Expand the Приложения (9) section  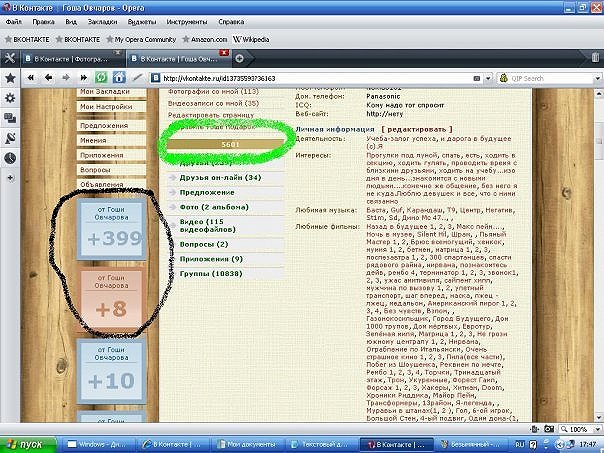[x=226, y=259]
